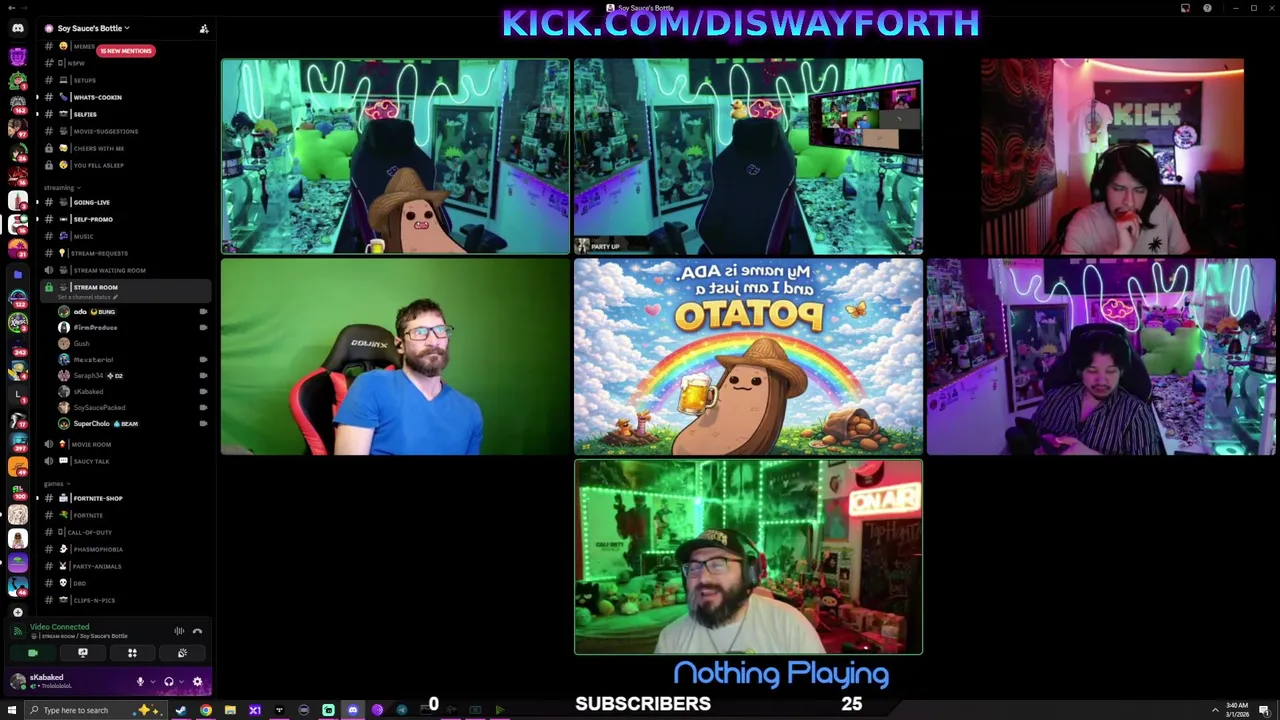Open the call-of-duty channel
This screenshot has height=720, width=1280.
click(x=125, y=532)
